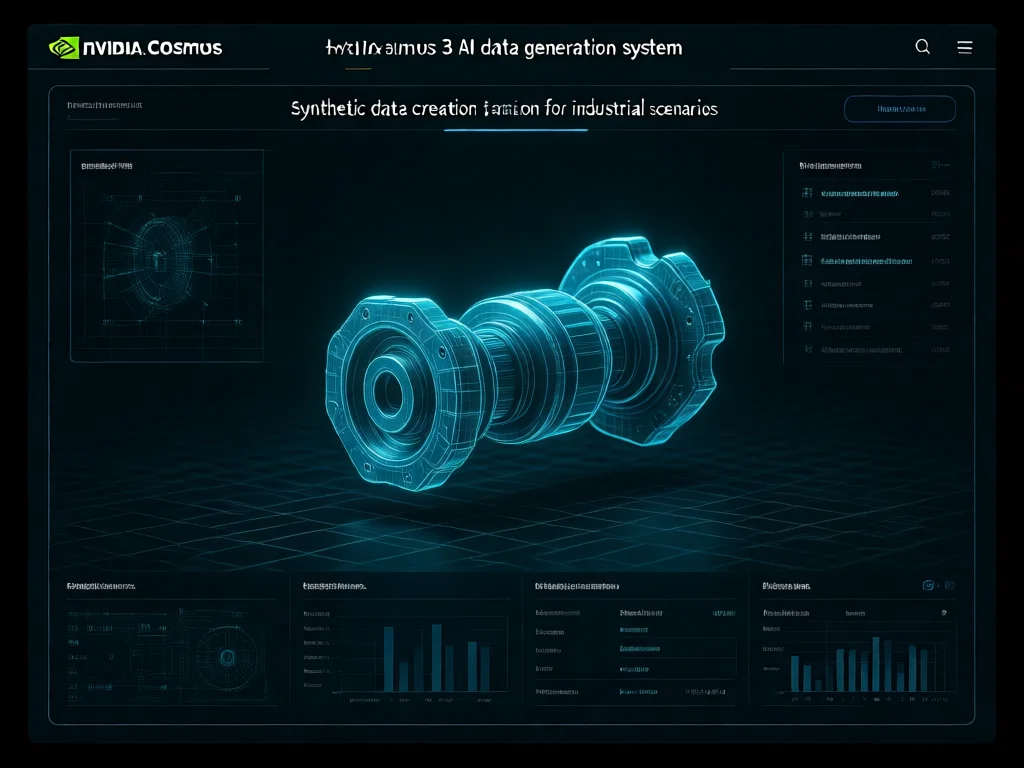Open the wireframe blueprint thumbnail at upper left
This screenshot has height=768, width=1024.
tap(166, 255)
